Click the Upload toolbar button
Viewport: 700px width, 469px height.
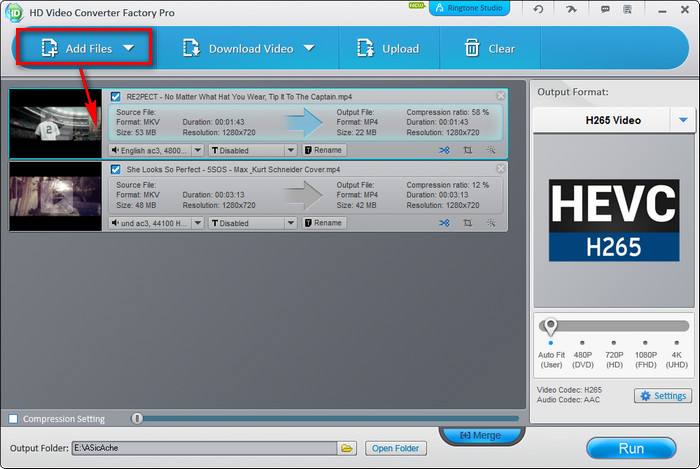pos(388,48)
